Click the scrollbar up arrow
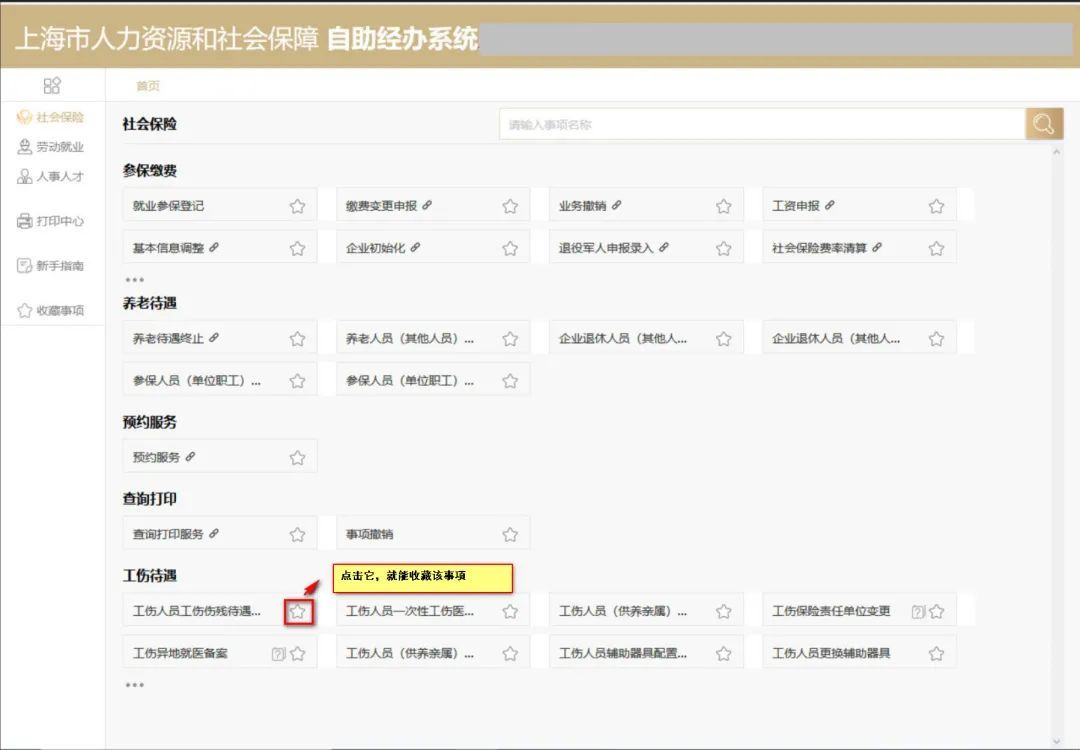This screenshot has width=1080, height=750. pos(1057,152)
